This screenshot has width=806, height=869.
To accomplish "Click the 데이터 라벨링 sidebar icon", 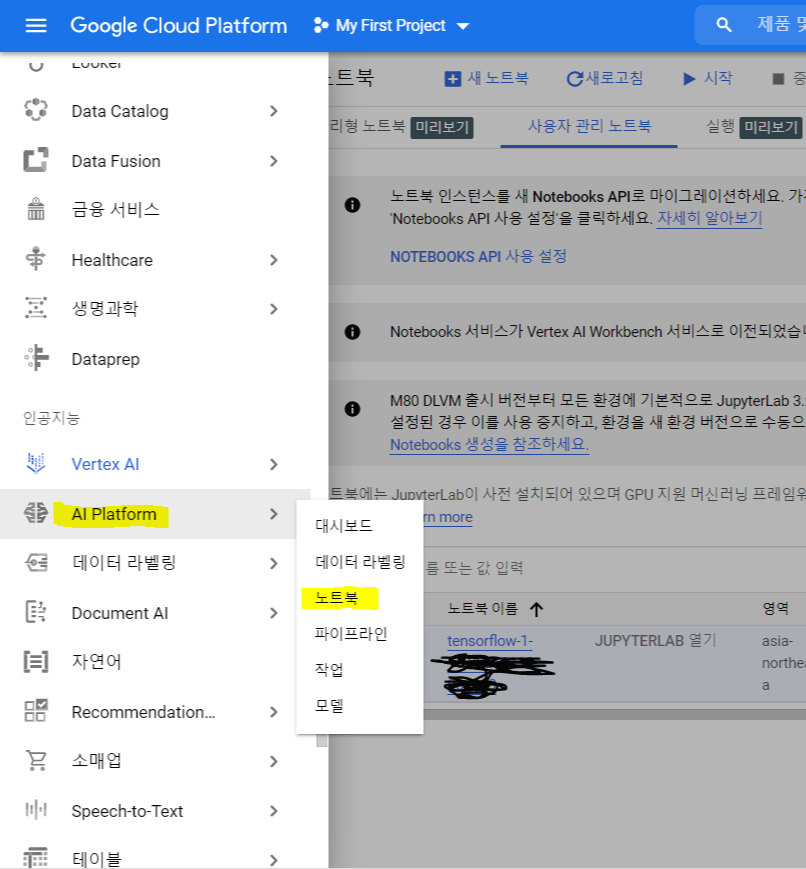I will pyautogui.click(x=36, y=563).
